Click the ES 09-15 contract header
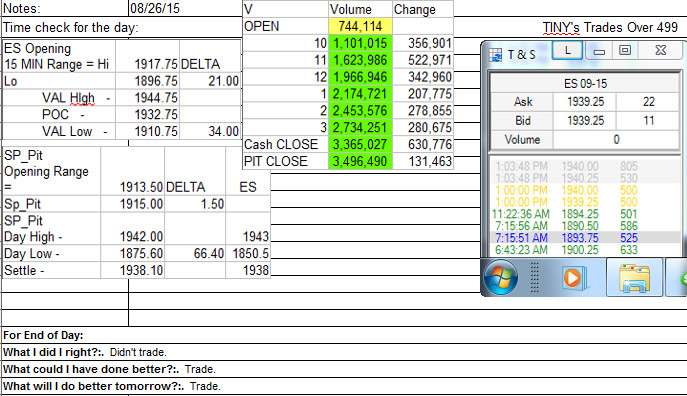Image resolution: width=687 pixels, height=396 pixels. coord(585,83)
